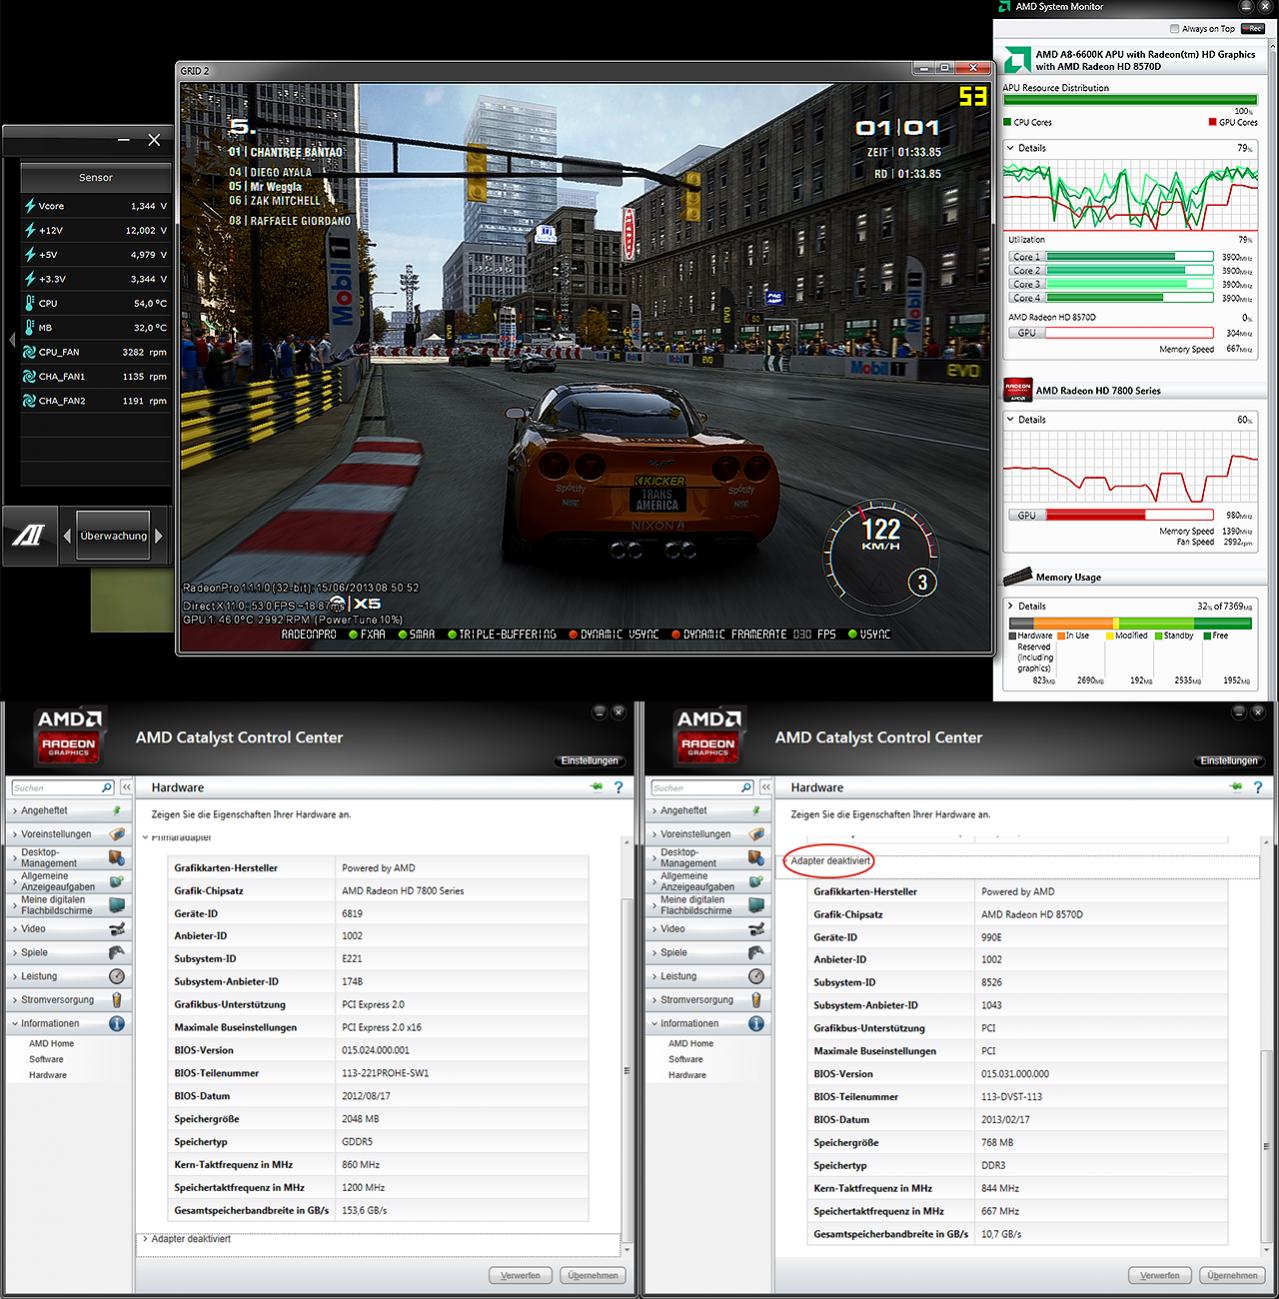Click the pin icon beside Angeheftet in the HD 7800 Catalyst window
Viewport: 1279px width, 1299px height.
point(117,810)
